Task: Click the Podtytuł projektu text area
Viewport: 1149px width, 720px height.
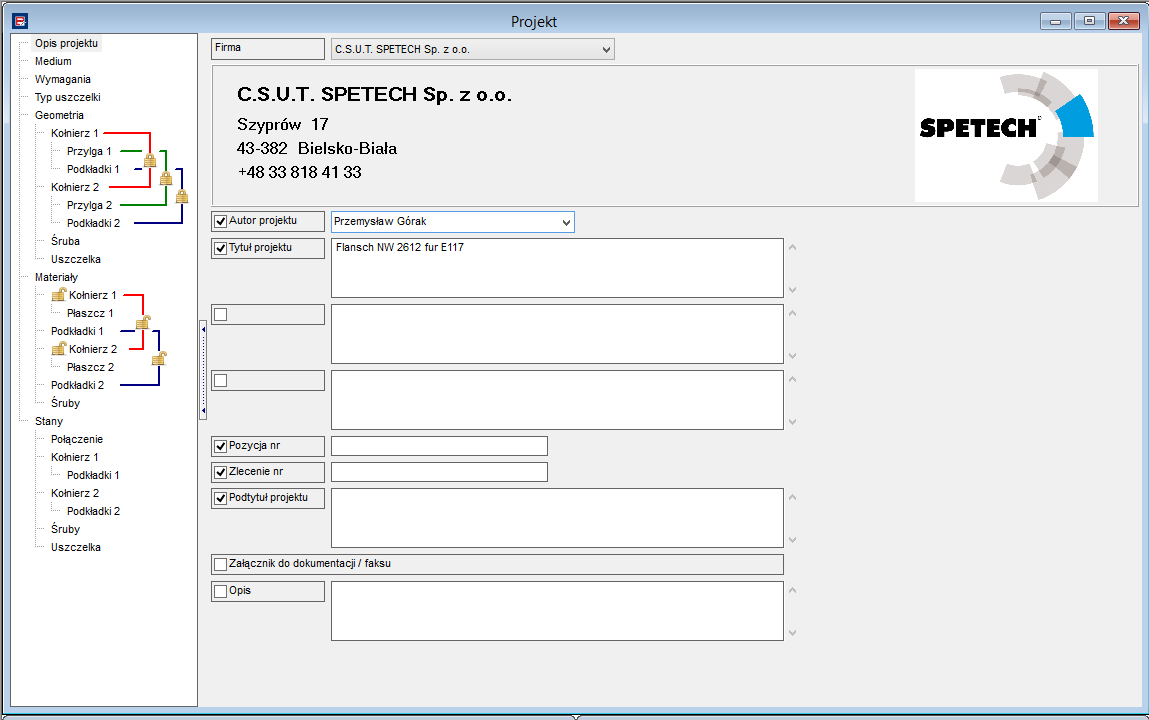Action: [558, 518]
